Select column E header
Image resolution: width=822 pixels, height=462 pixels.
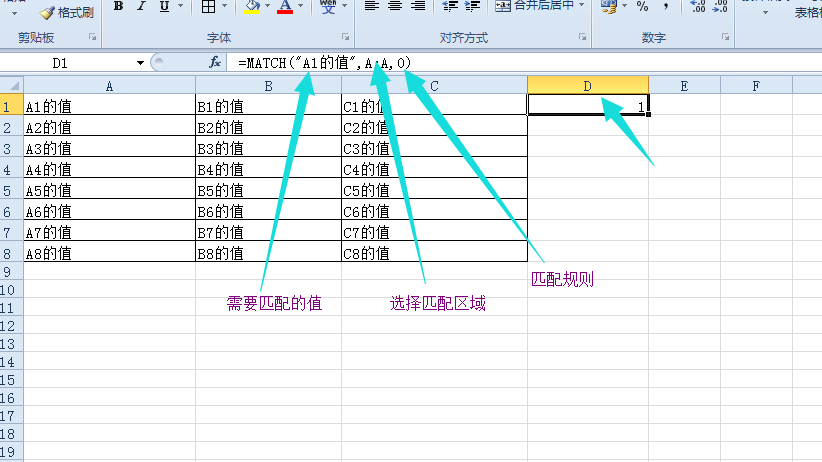(684, 85)
